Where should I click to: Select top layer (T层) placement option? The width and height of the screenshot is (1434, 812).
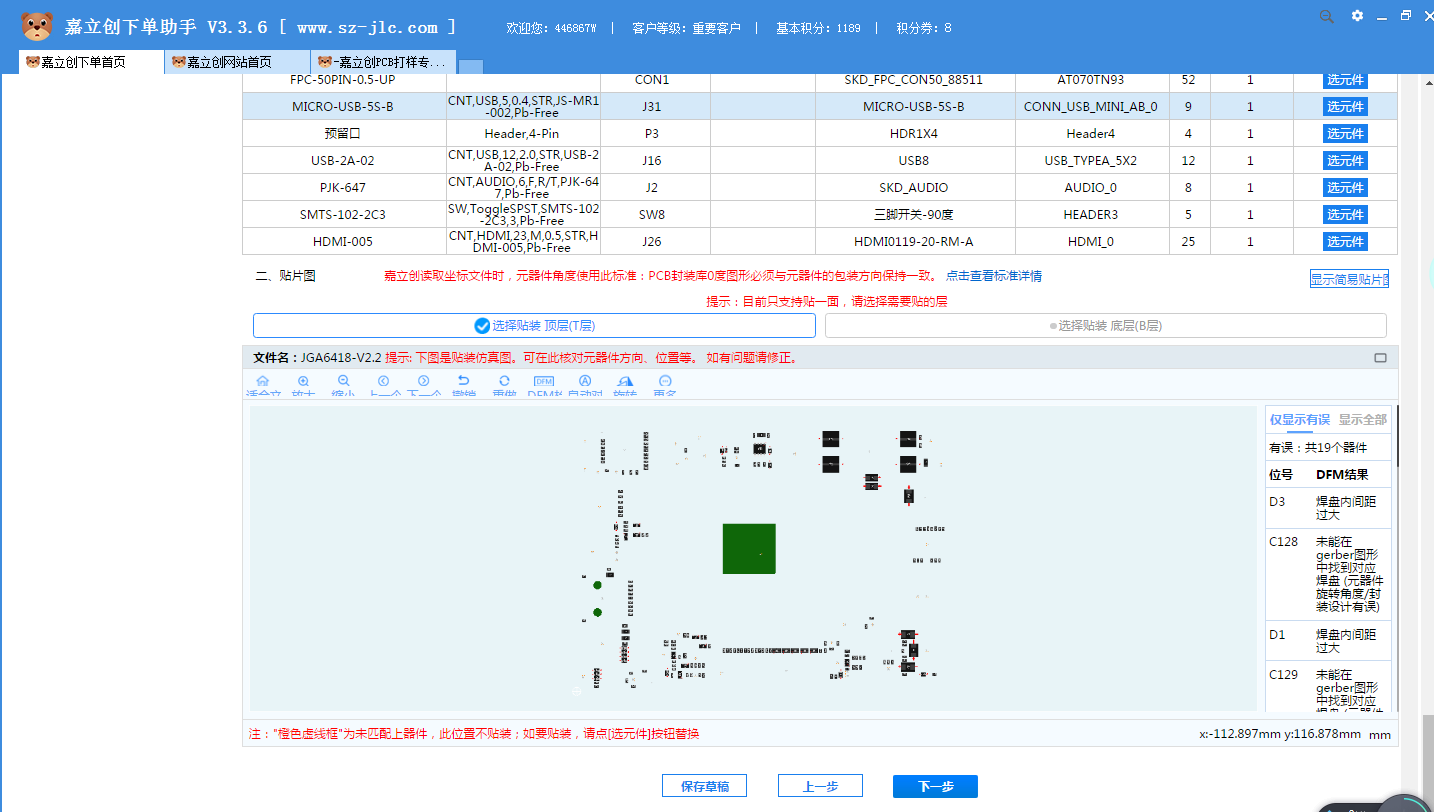coord(534,326)
